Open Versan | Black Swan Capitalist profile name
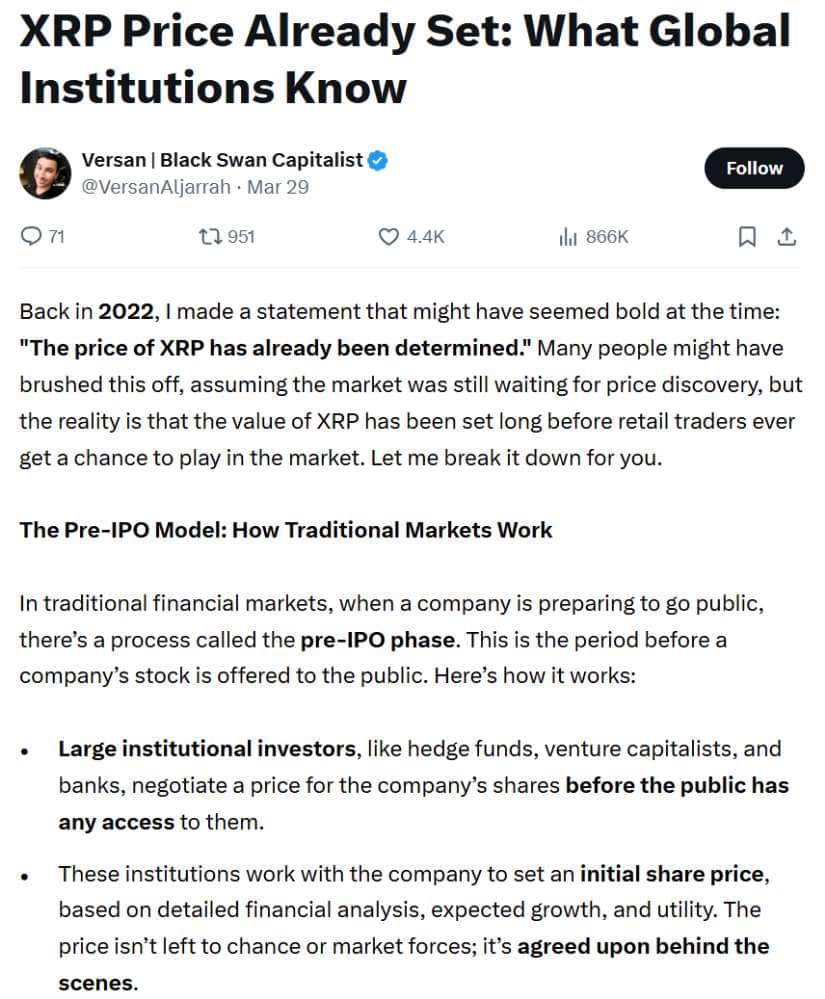This screenshot has height=999, width=825. point(221,159)
